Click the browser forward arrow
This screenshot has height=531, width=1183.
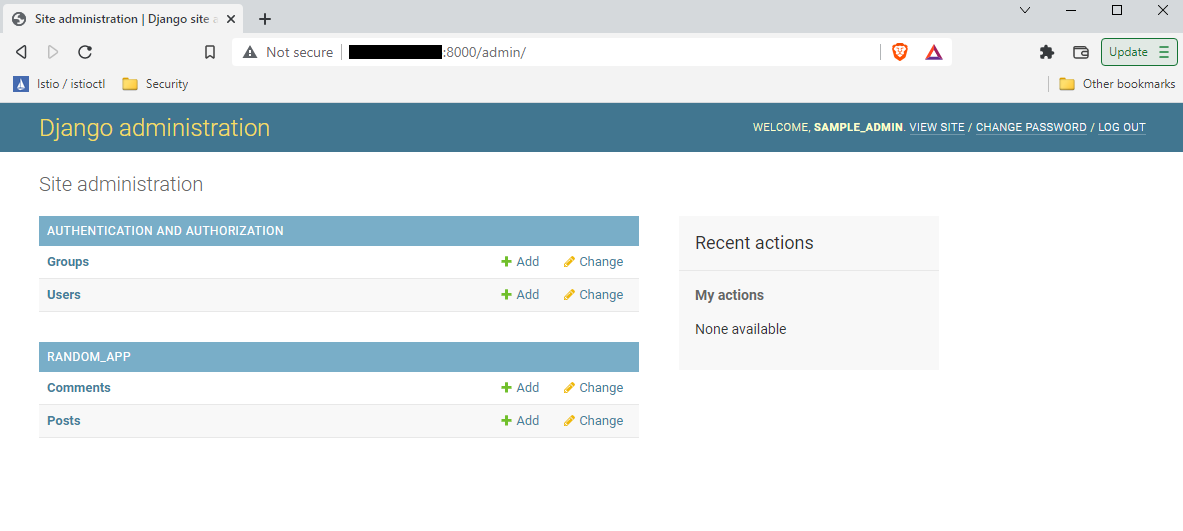pyautogui.click(x=53, y=52)
